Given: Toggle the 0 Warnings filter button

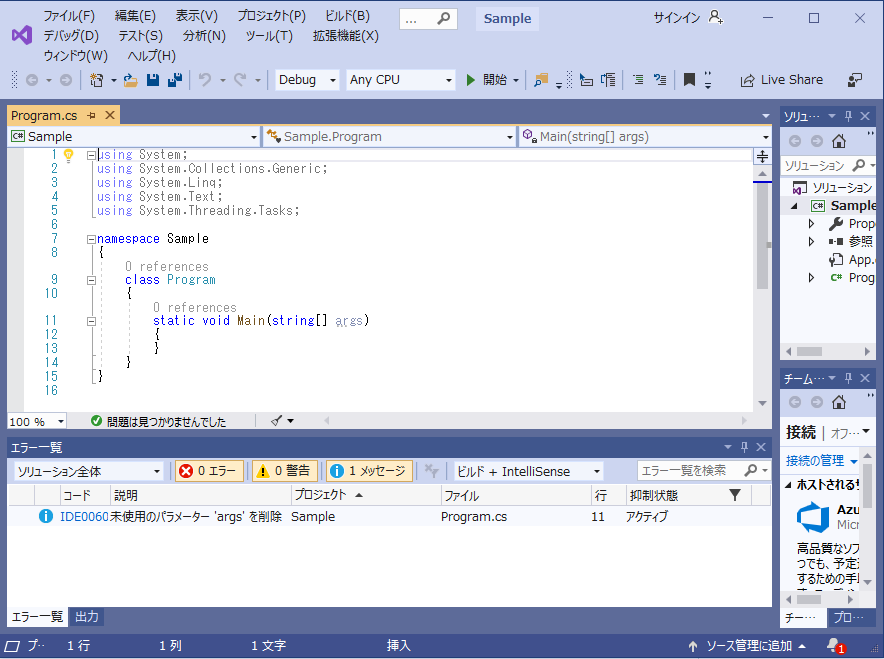Looking at the screenshot, I should point(285,471).
